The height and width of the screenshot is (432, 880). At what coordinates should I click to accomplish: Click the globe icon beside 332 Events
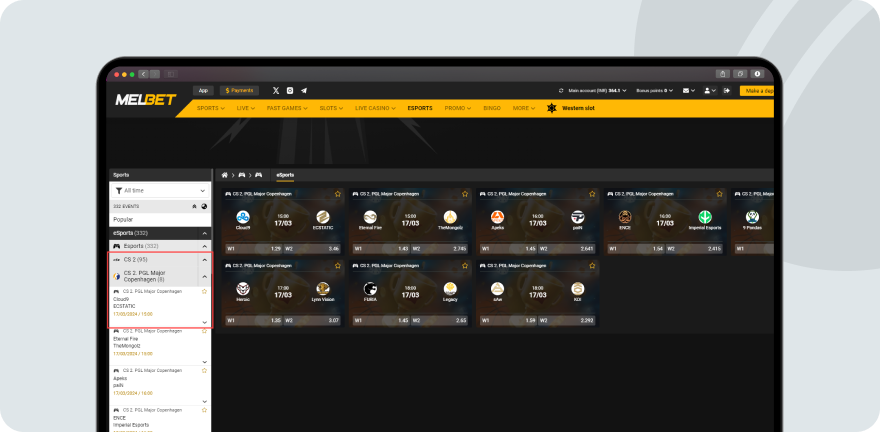(204, 206)
